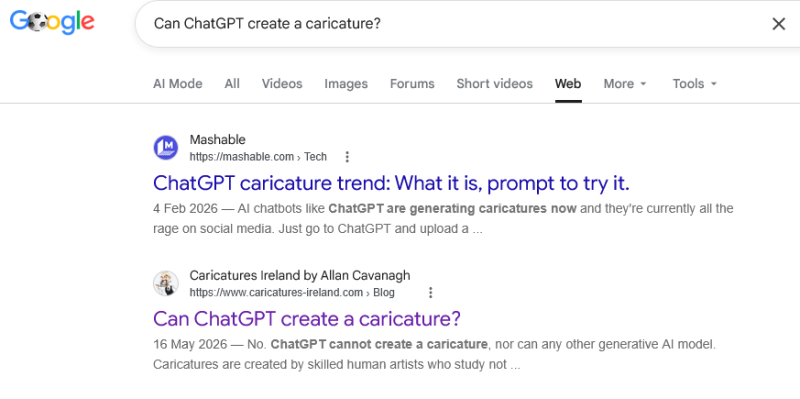800x399 pixels.
Task: Switch to the Videos tab
Action: (x=282, y=84)
